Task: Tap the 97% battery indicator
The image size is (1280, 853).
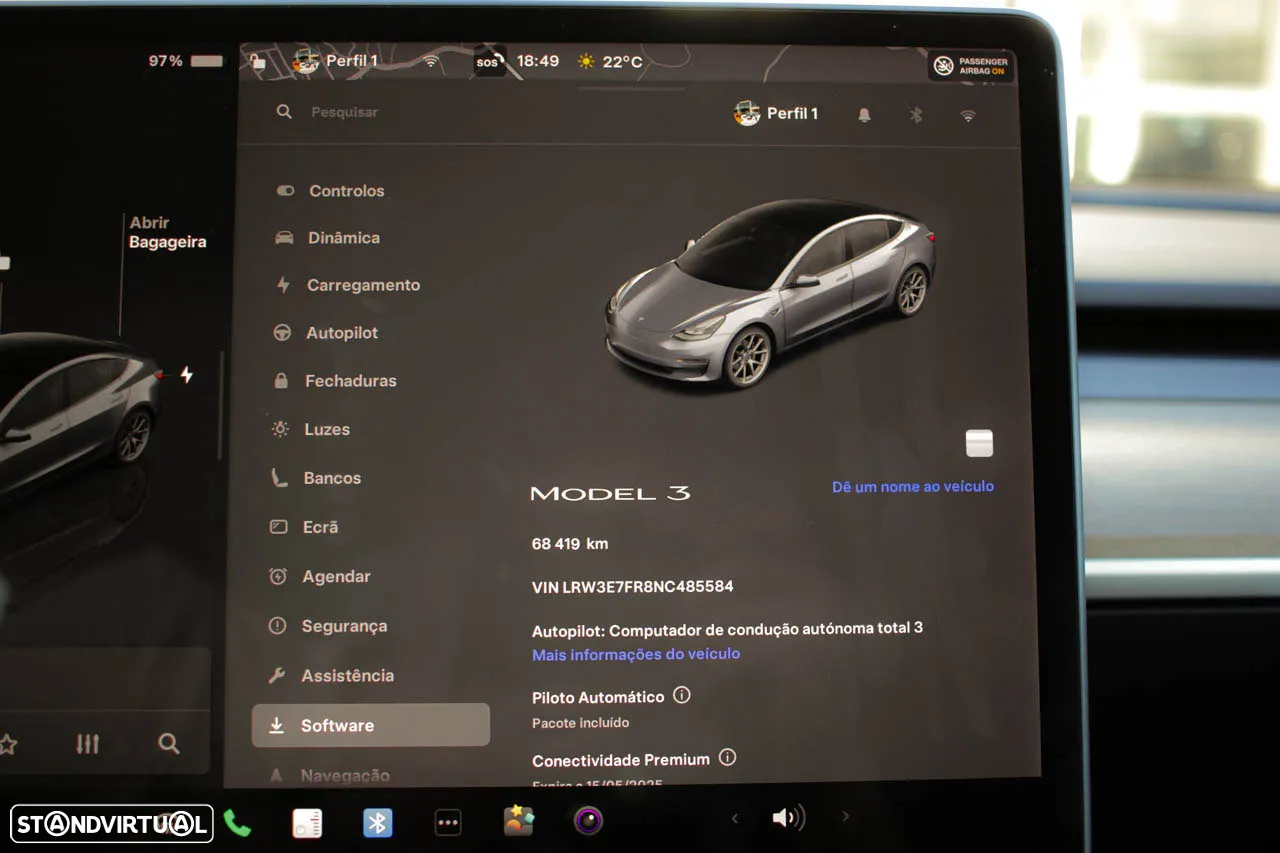Action: pyautogui.click(x=186, y=61)
